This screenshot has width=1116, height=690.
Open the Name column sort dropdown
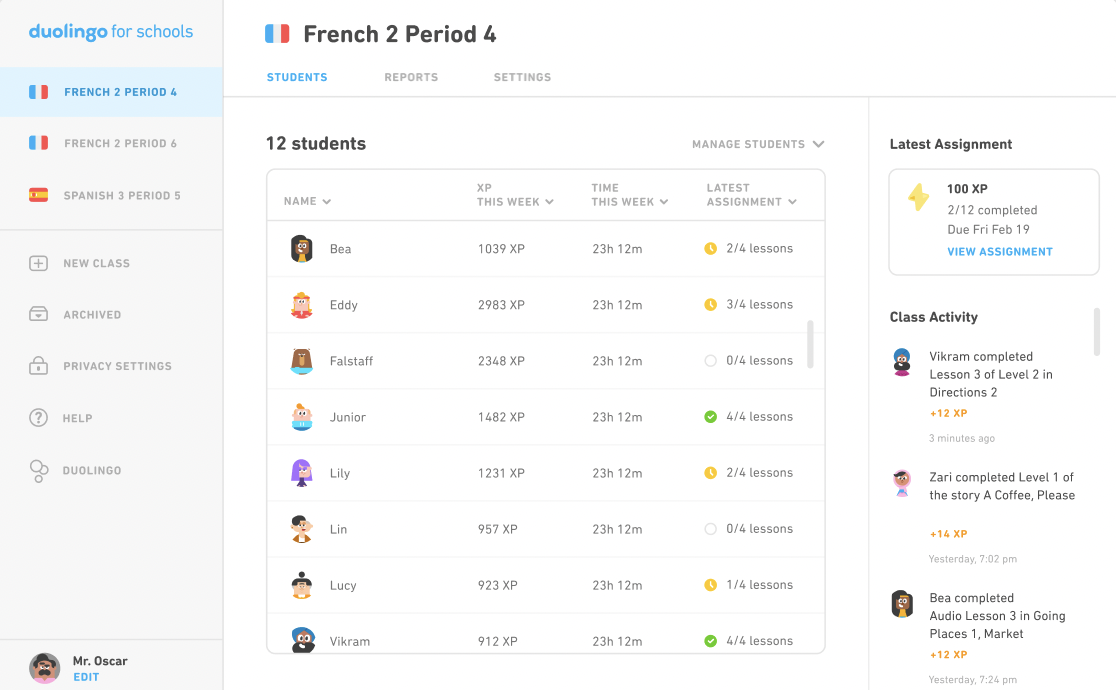point(306,200)
